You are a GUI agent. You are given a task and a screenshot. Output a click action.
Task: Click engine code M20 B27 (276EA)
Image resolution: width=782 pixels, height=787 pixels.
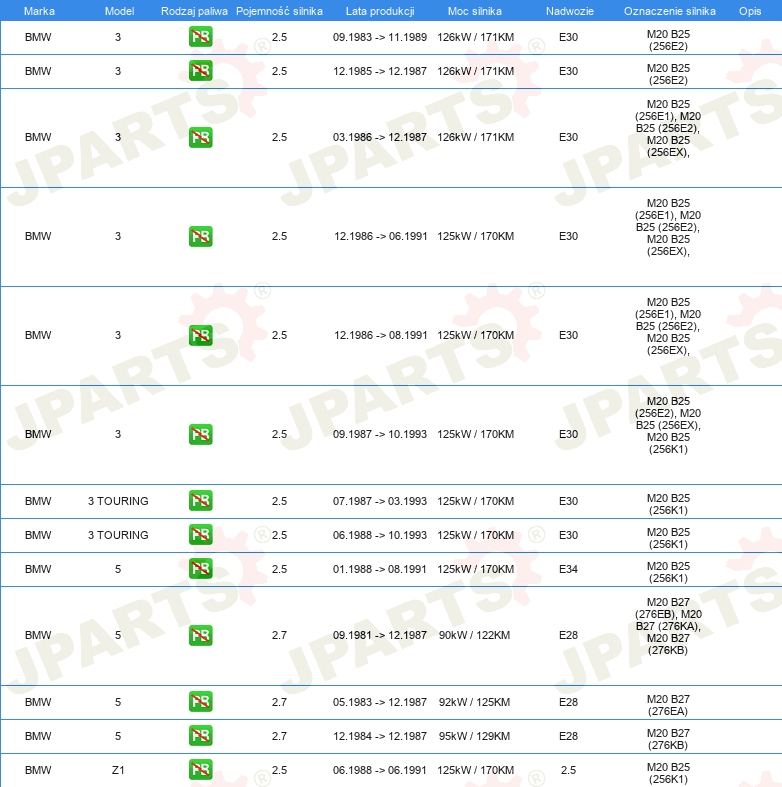(x=668, y=705)
